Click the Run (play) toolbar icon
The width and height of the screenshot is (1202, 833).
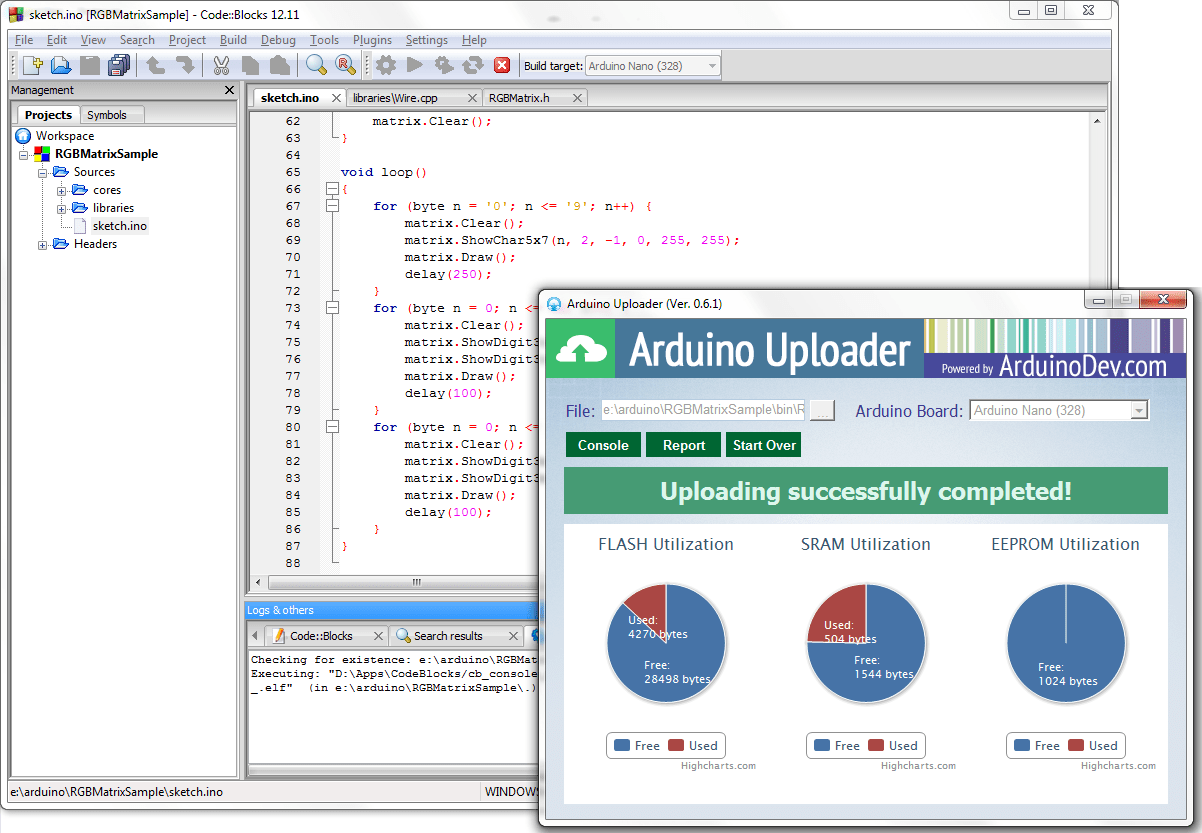pyautogui.click(x=414, y=64)
